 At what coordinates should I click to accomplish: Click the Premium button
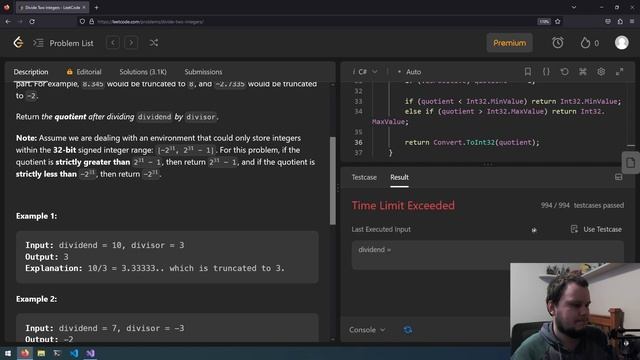click(509, 43)
